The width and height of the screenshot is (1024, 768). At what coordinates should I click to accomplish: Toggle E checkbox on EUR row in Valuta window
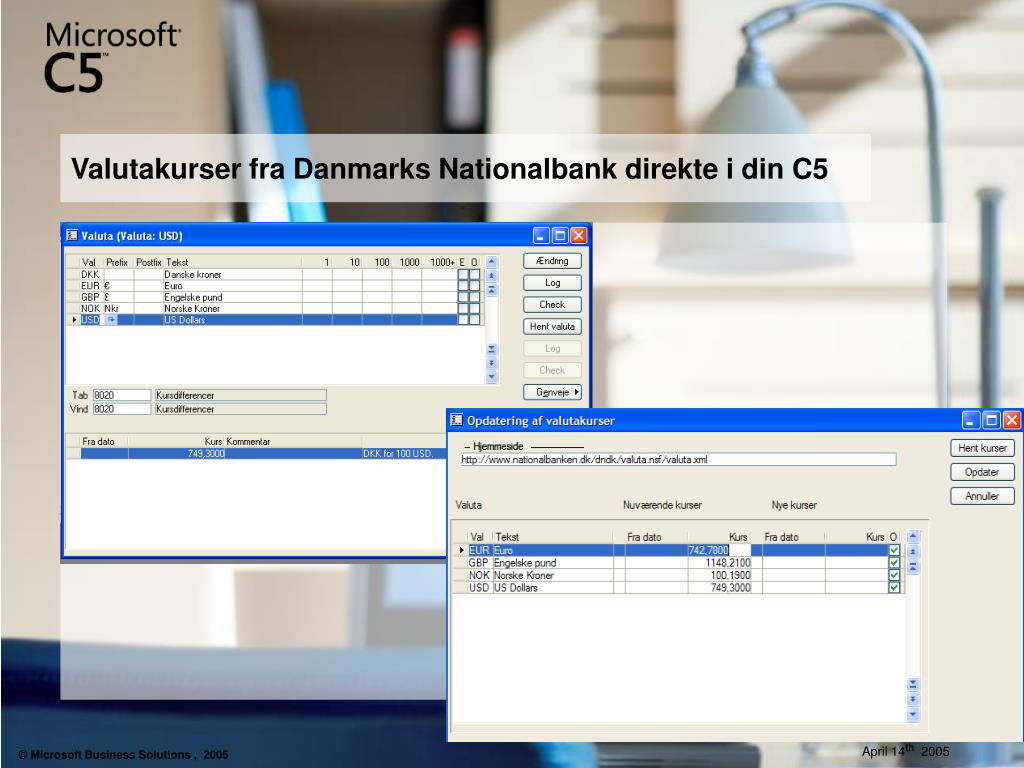click(463, 286)
